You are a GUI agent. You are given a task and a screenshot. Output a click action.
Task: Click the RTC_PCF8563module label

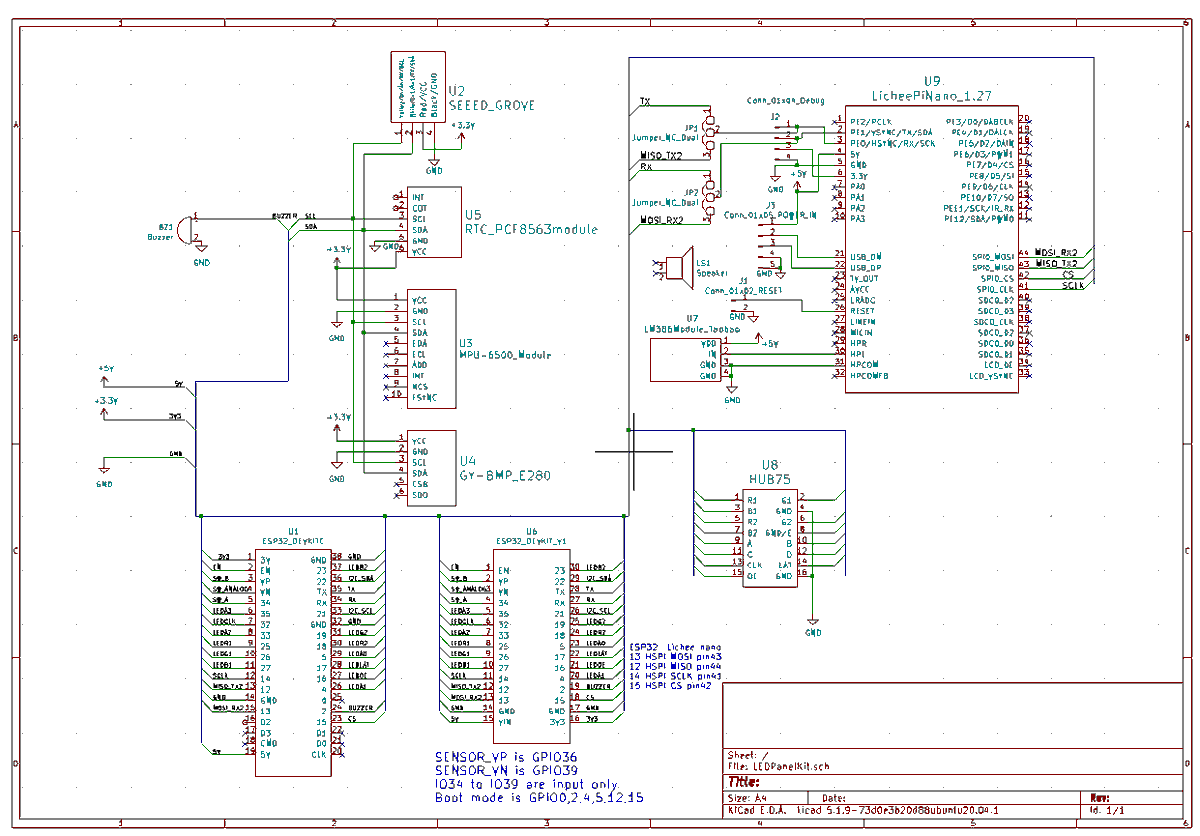pos(530,230)
